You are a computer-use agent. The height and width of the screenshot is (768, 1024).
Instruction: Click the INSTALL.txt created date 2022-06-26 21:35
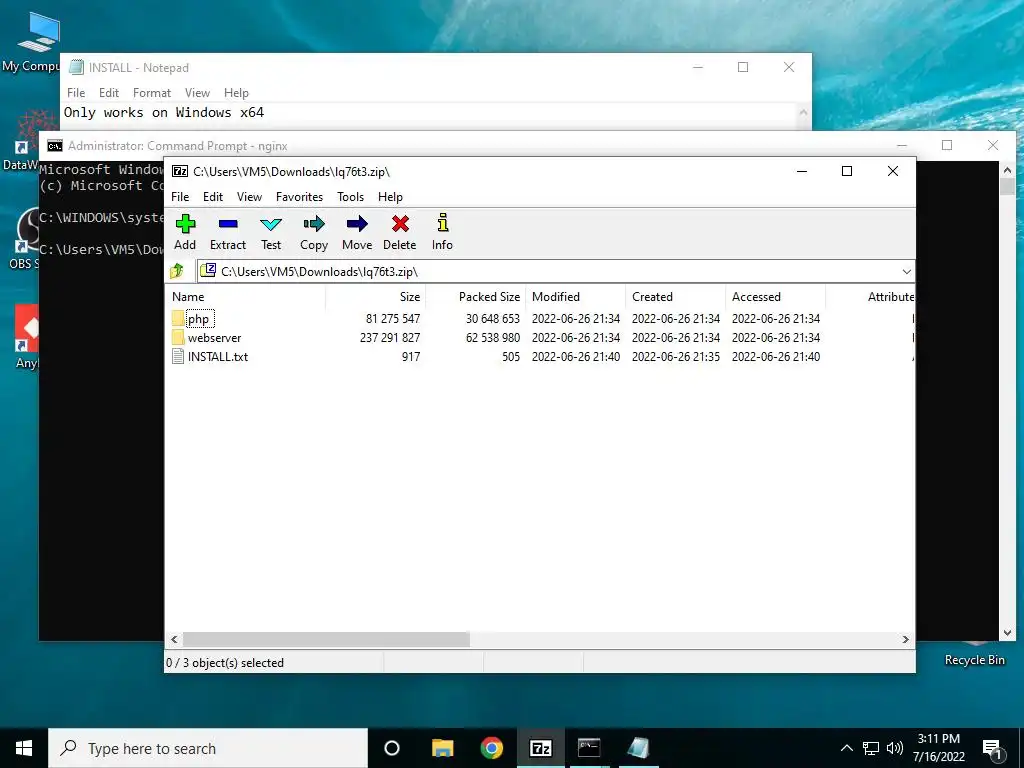point(675,357)
